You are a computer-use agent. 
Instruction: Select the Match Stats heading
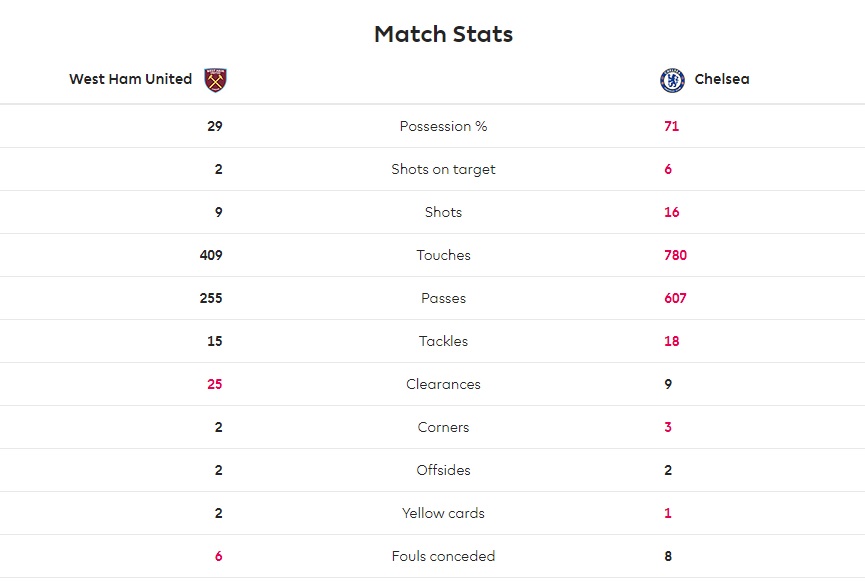click(444, 34)
